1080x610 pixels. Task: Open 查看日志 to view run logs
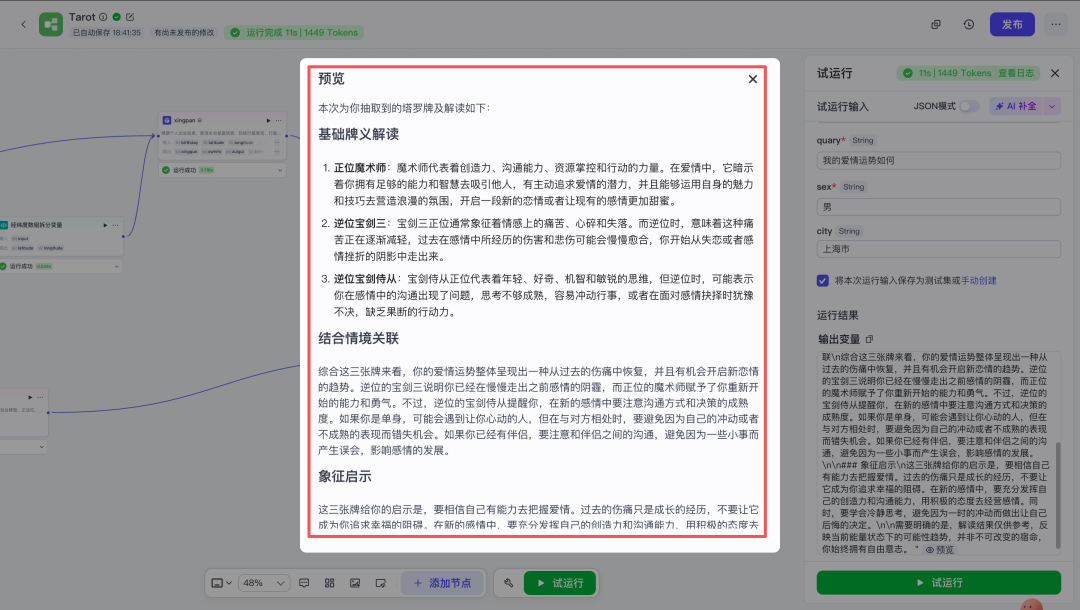click(1017, 73)
